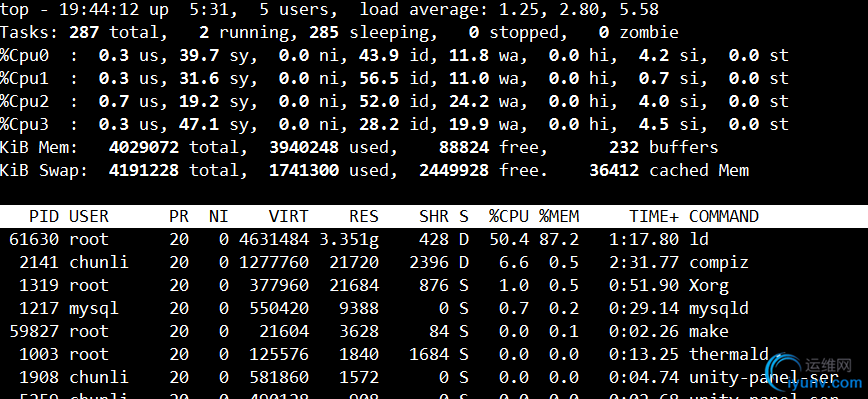Click the 36412 cached Mem value
This screenshot has width=868, height=399.
coord(614,170)
